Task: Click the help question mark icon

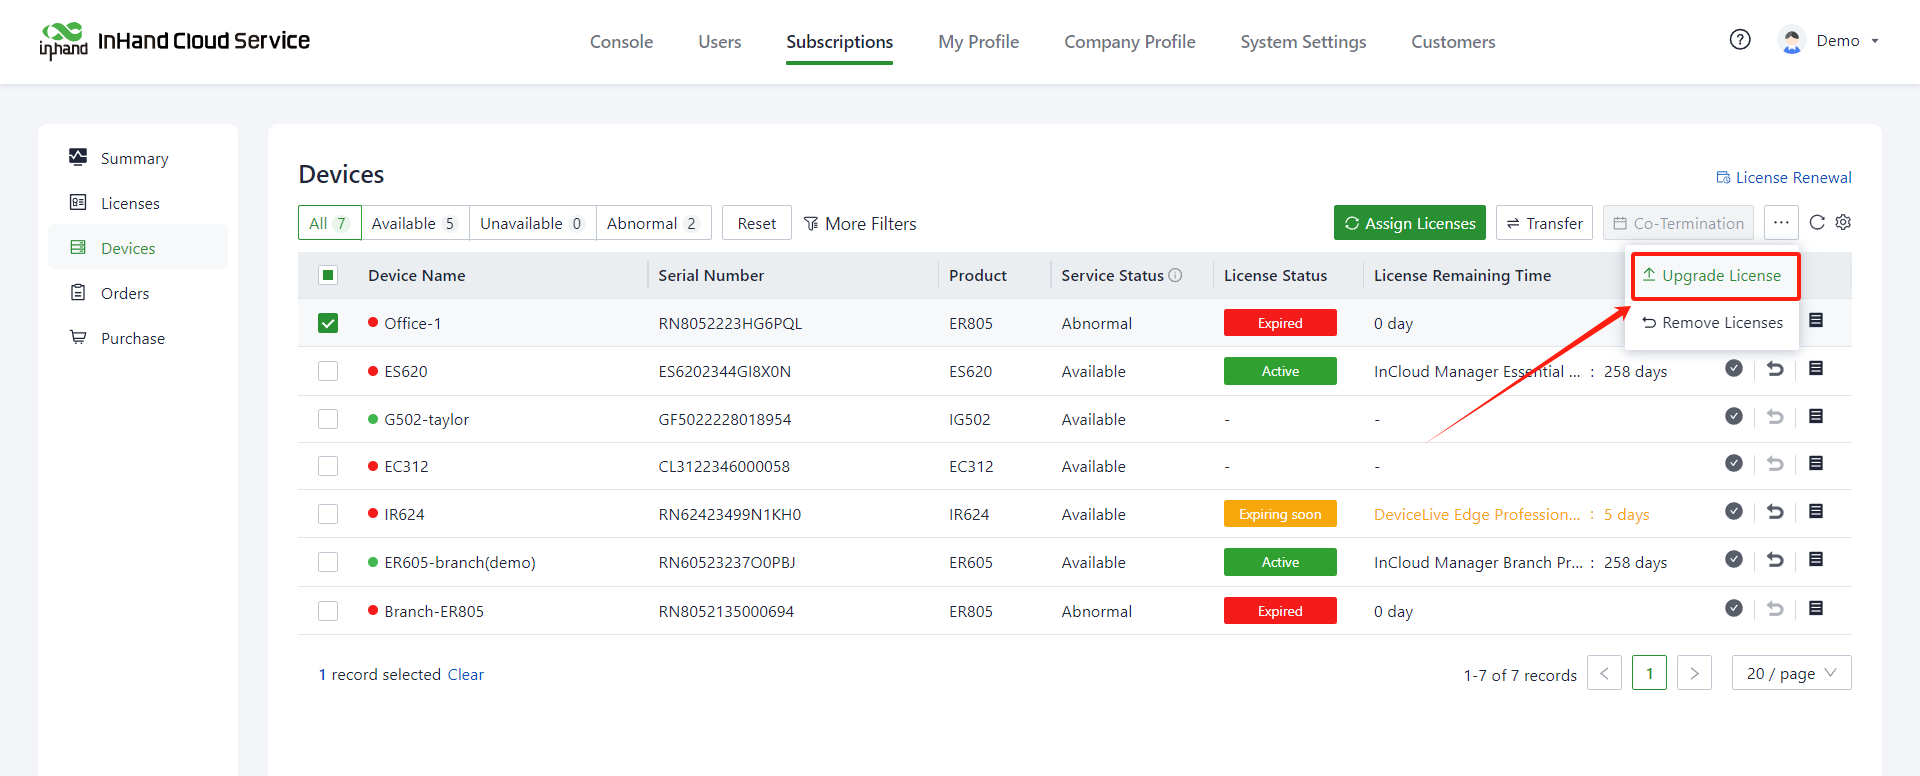Action: click(1740, 40)
